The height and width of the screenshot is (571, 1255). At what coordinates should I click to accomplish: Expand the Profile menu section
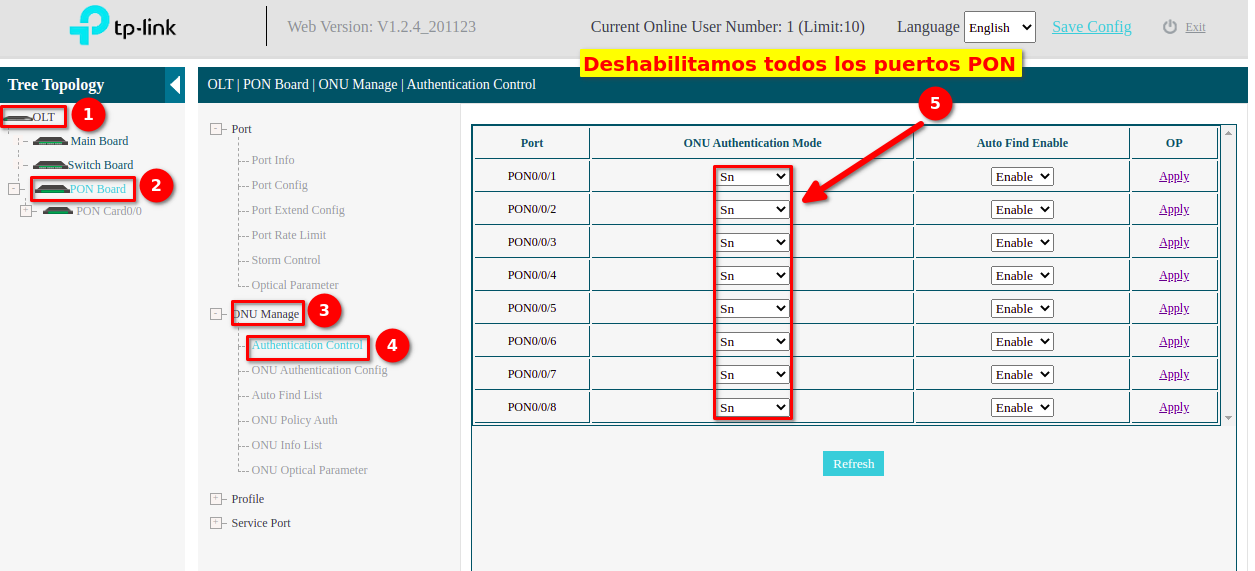coord(216,499)
